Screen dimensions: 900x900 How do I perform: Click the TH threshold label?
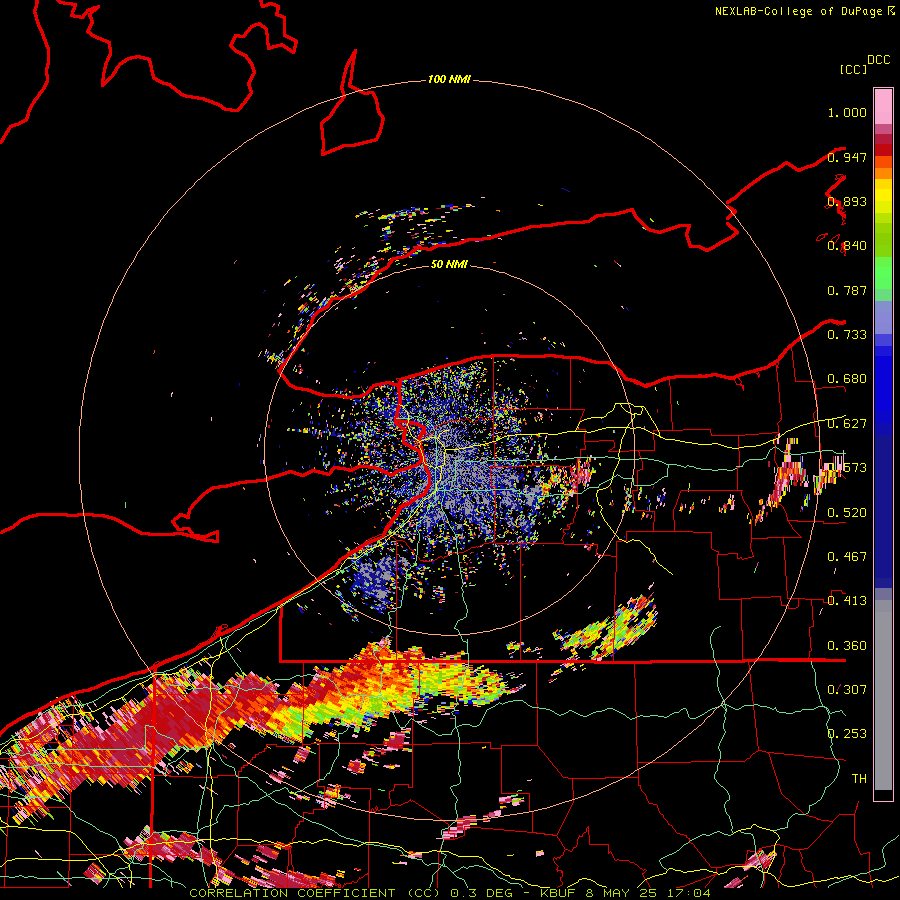tap(859, 779)
